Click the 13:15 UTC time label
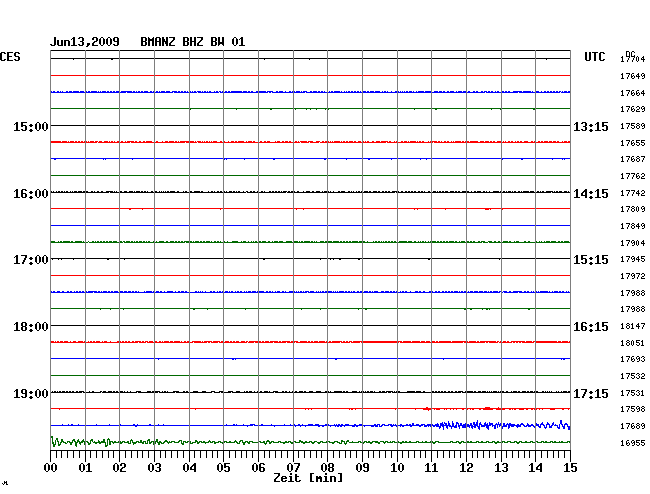The image size is (650, 494). 591,126
